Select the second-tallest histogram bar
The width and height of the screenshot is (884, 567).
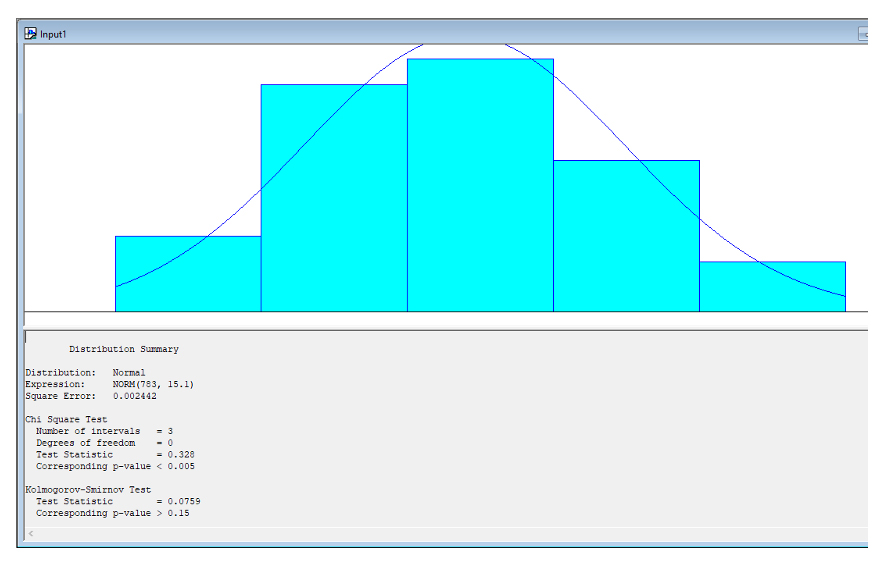tap(334, 198)
